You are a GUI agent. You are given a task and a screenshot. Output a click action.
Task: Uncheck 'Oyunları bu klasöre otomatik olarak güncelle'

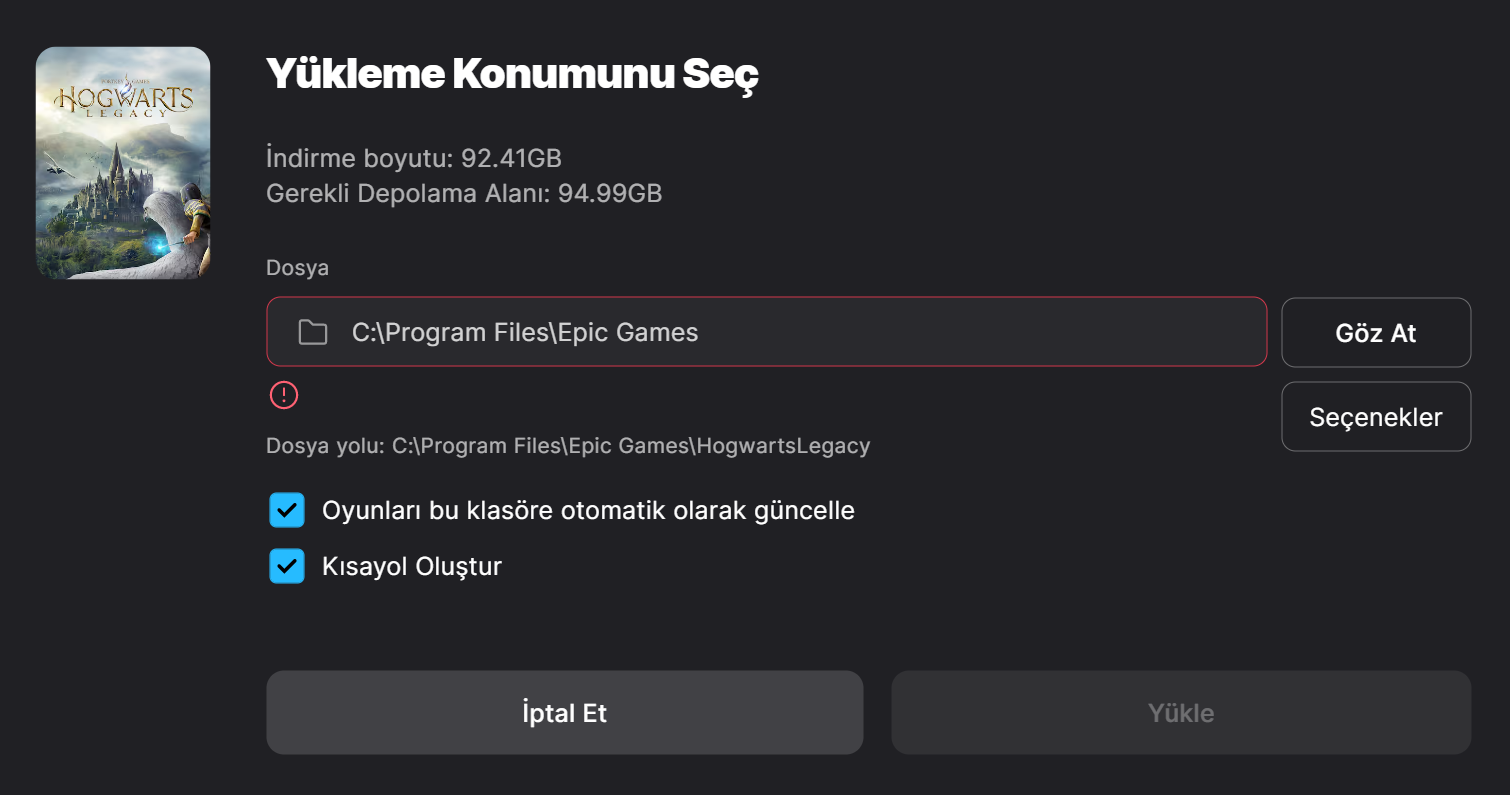click(x=287, y=510)
